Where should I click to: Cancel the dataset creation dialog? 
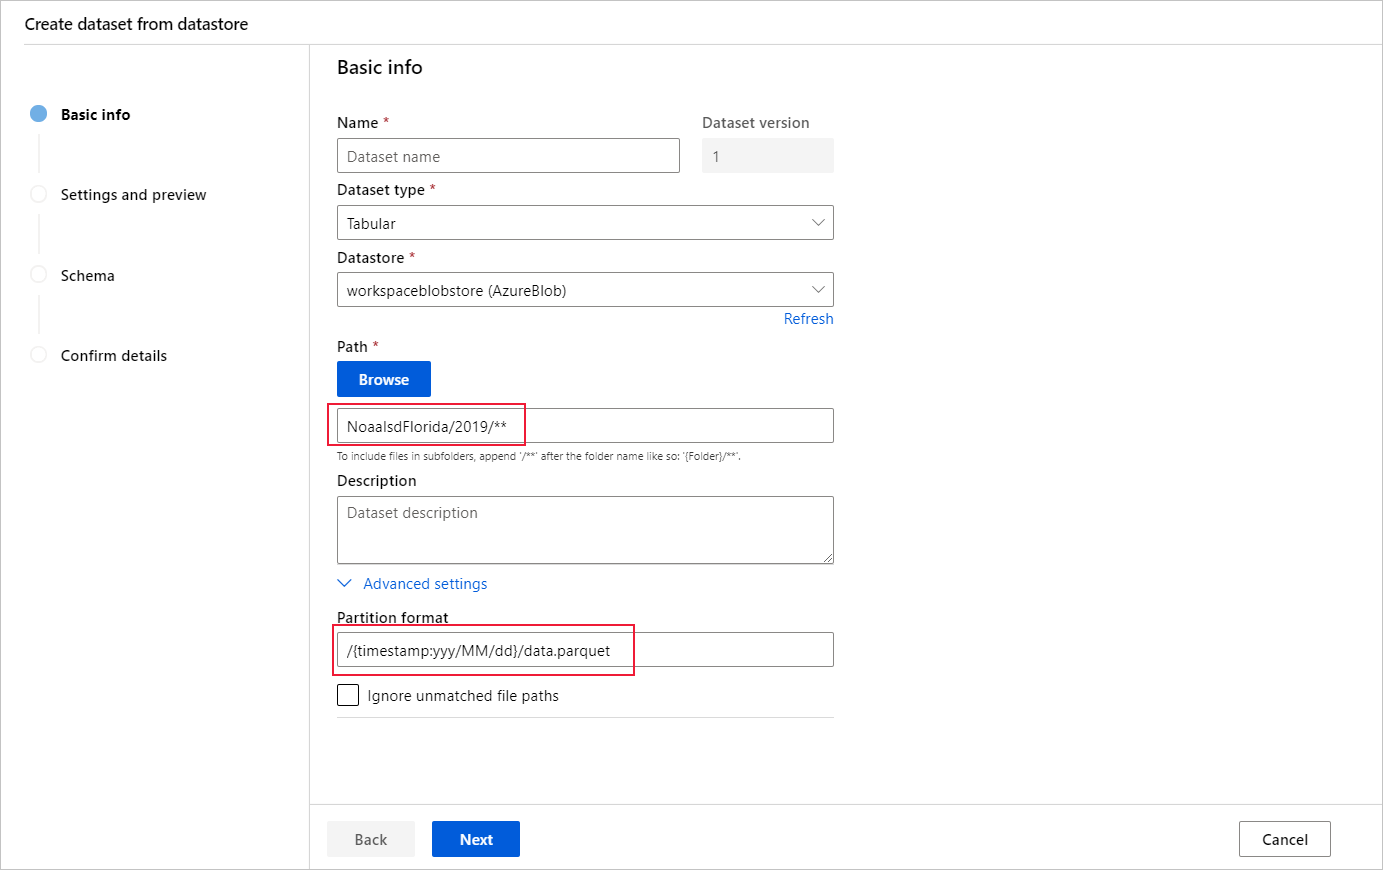tap(1284, 839)
